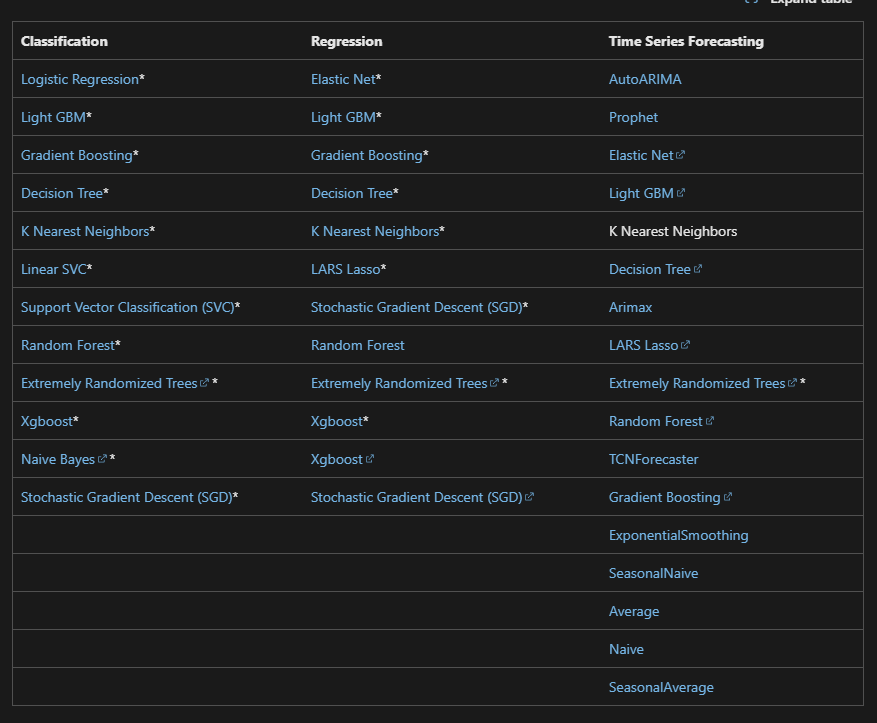Image resolution: width=877 pixels, height=723 pixels.
Task: Click Light GBM in the Classification column
Action: tap(54, 117)
